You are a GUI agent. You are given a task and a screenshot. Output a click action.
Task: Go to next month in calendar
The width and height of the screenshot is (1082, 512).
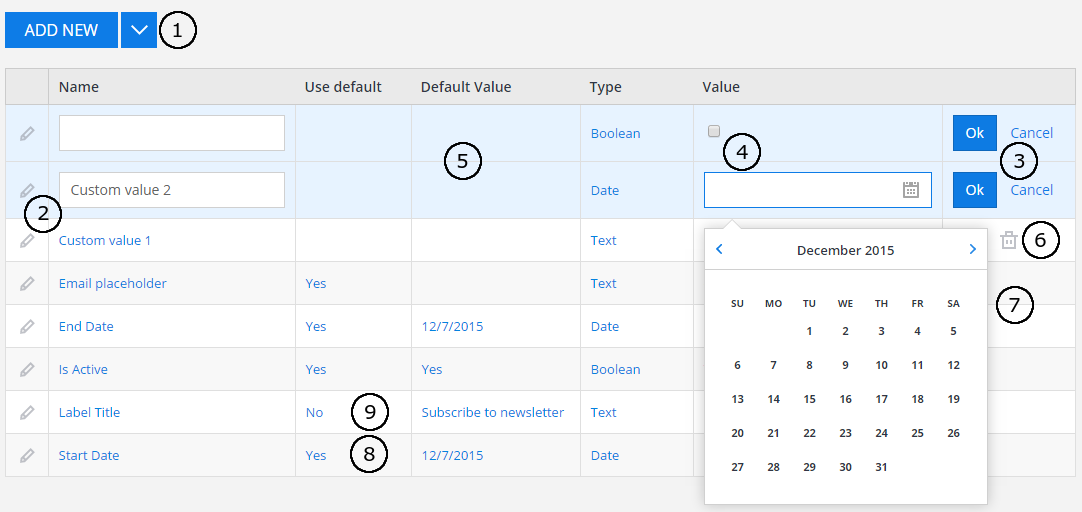[x=972, y=250]
